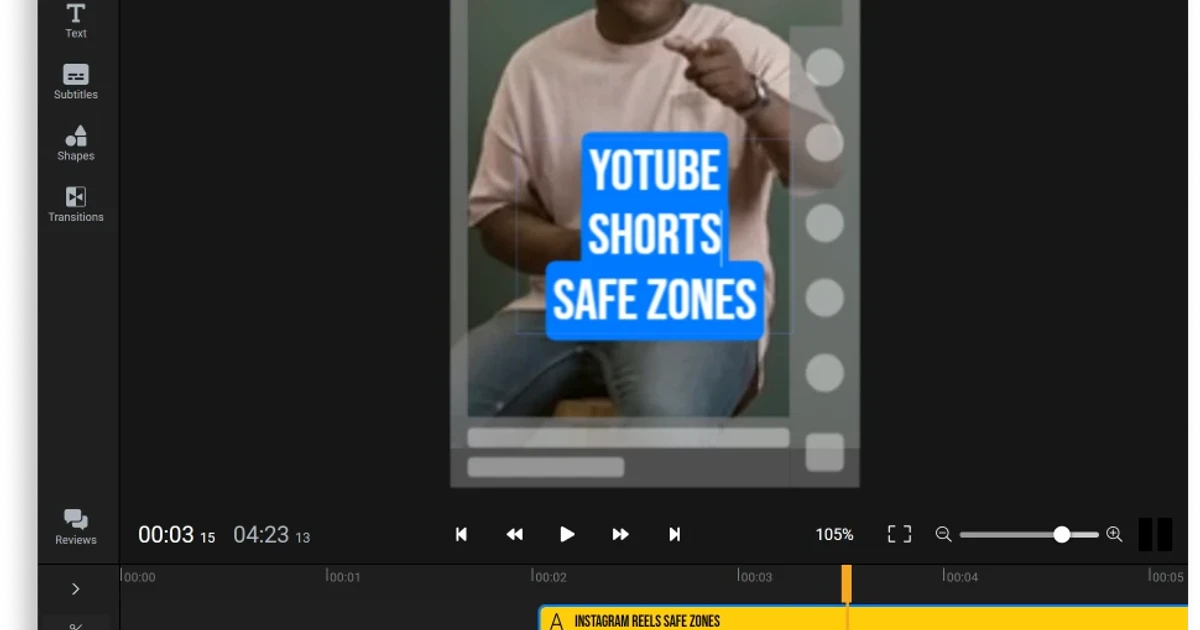Select the YOTUBE text line on canvas

tap(655, 171)
